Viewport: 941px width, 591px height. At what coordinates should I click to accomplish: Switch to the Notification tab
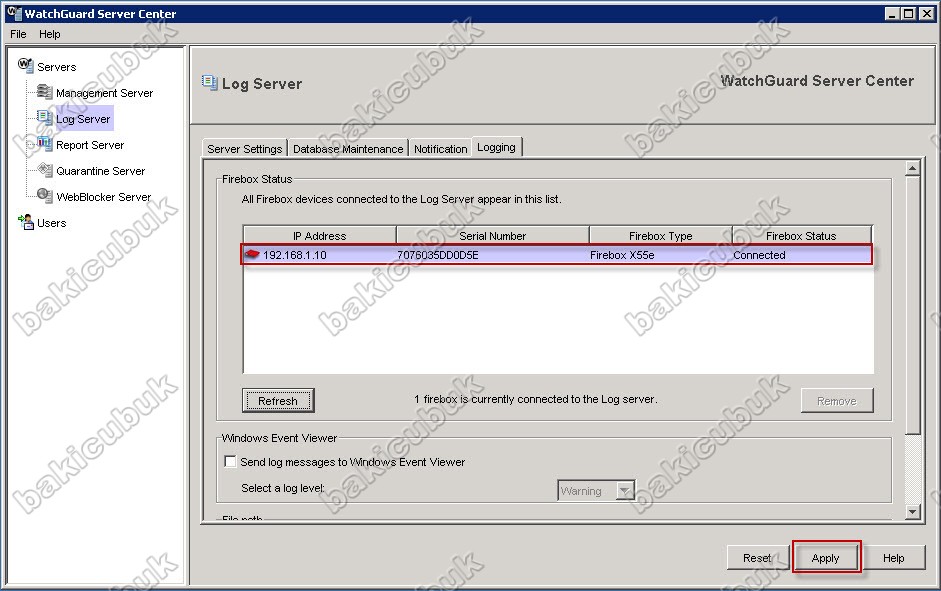tap(440, 149)
